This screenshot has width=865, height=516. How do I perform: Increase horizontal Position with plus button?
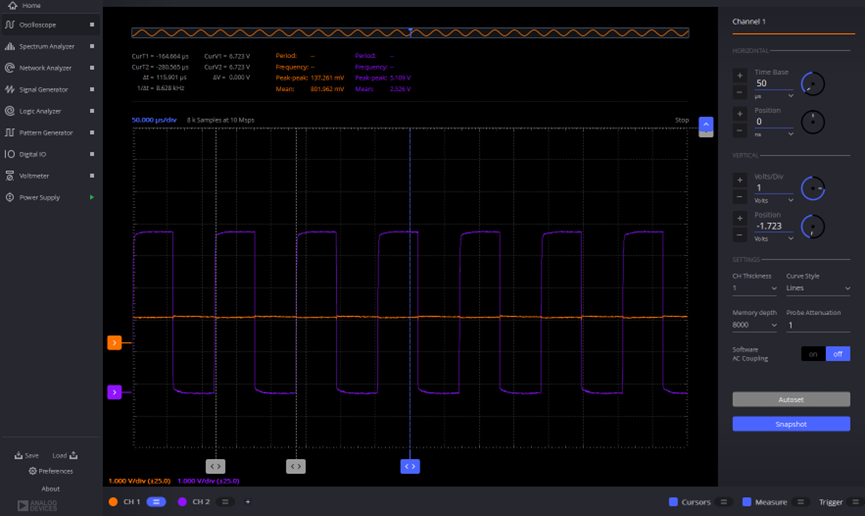(x=740, y=114)
